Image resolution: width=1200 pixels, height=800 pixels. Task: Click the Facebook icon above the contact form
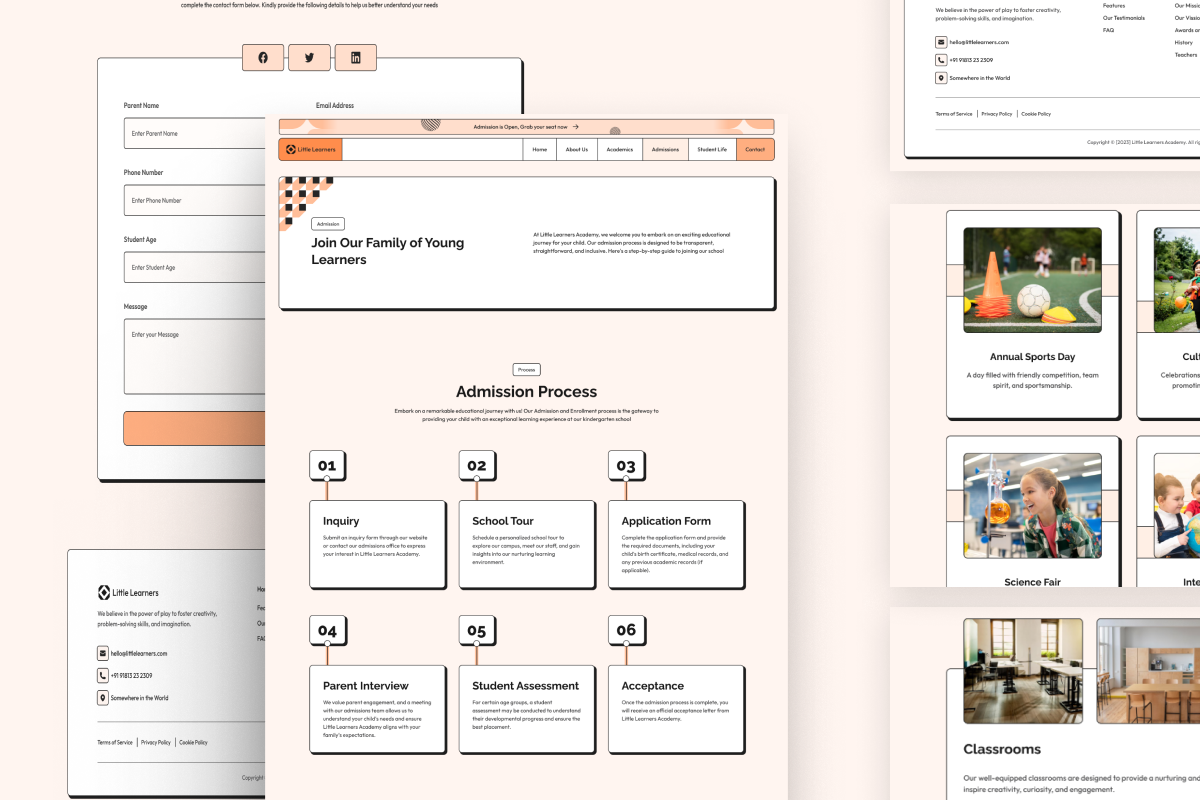point(263,58)
